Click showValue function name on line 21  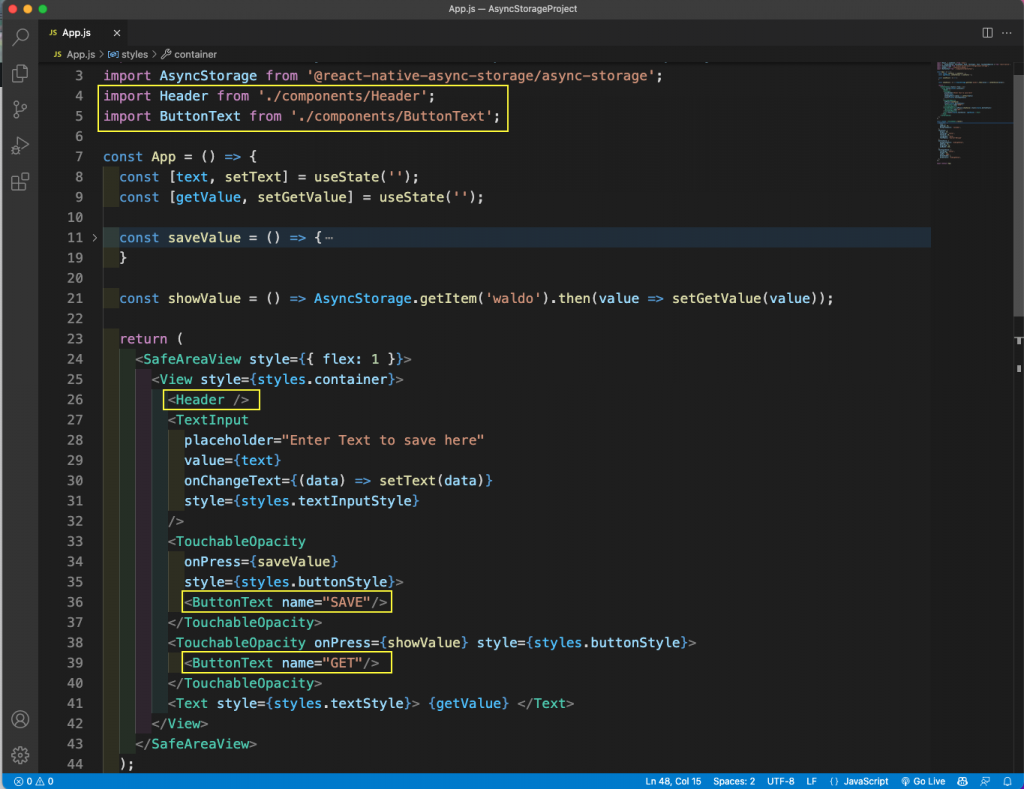(204, 298)
